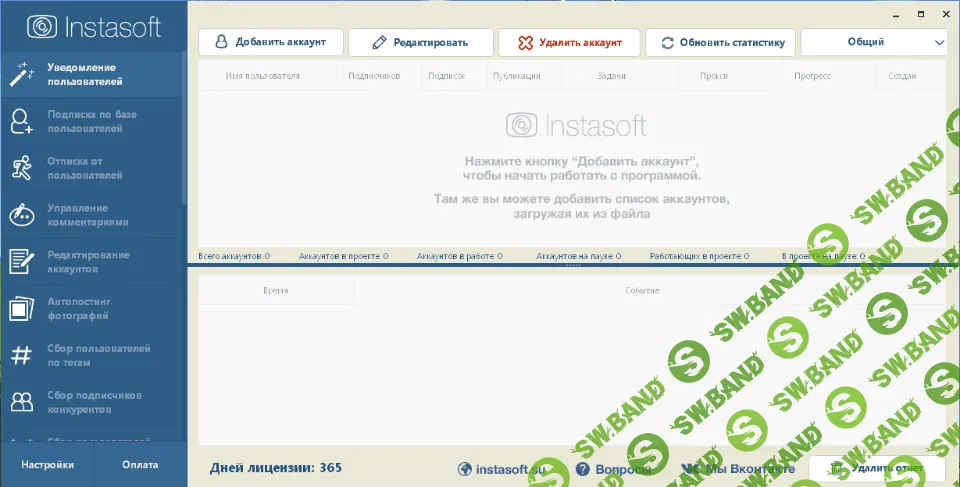
Task: Open the instasoft.su website link
Action: coord(501,469)
